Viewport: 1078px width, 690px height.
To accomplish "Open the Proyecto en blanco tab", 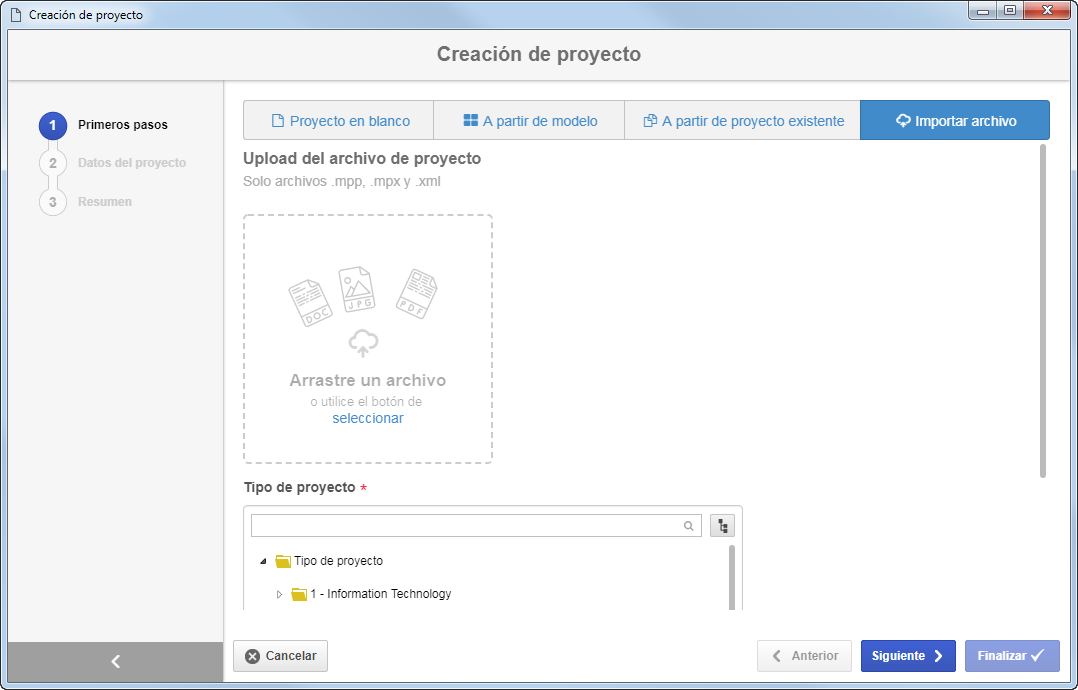I will click(338, 120).
